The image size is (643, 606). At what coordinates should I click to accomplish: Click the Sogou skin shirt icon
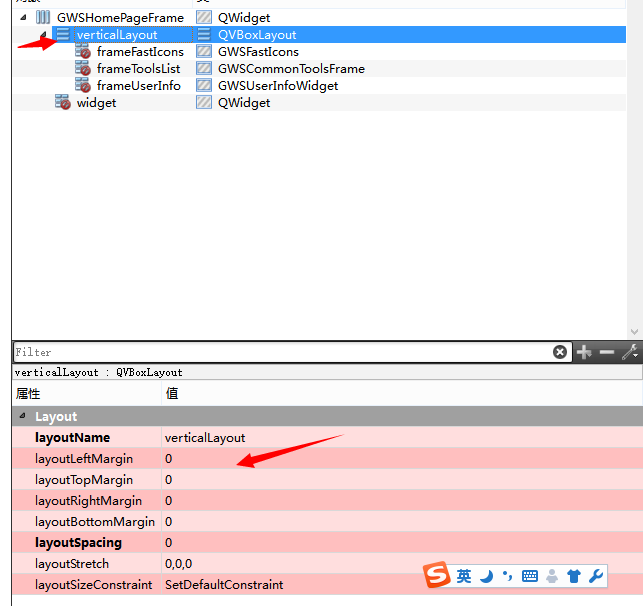pos(573,576)
